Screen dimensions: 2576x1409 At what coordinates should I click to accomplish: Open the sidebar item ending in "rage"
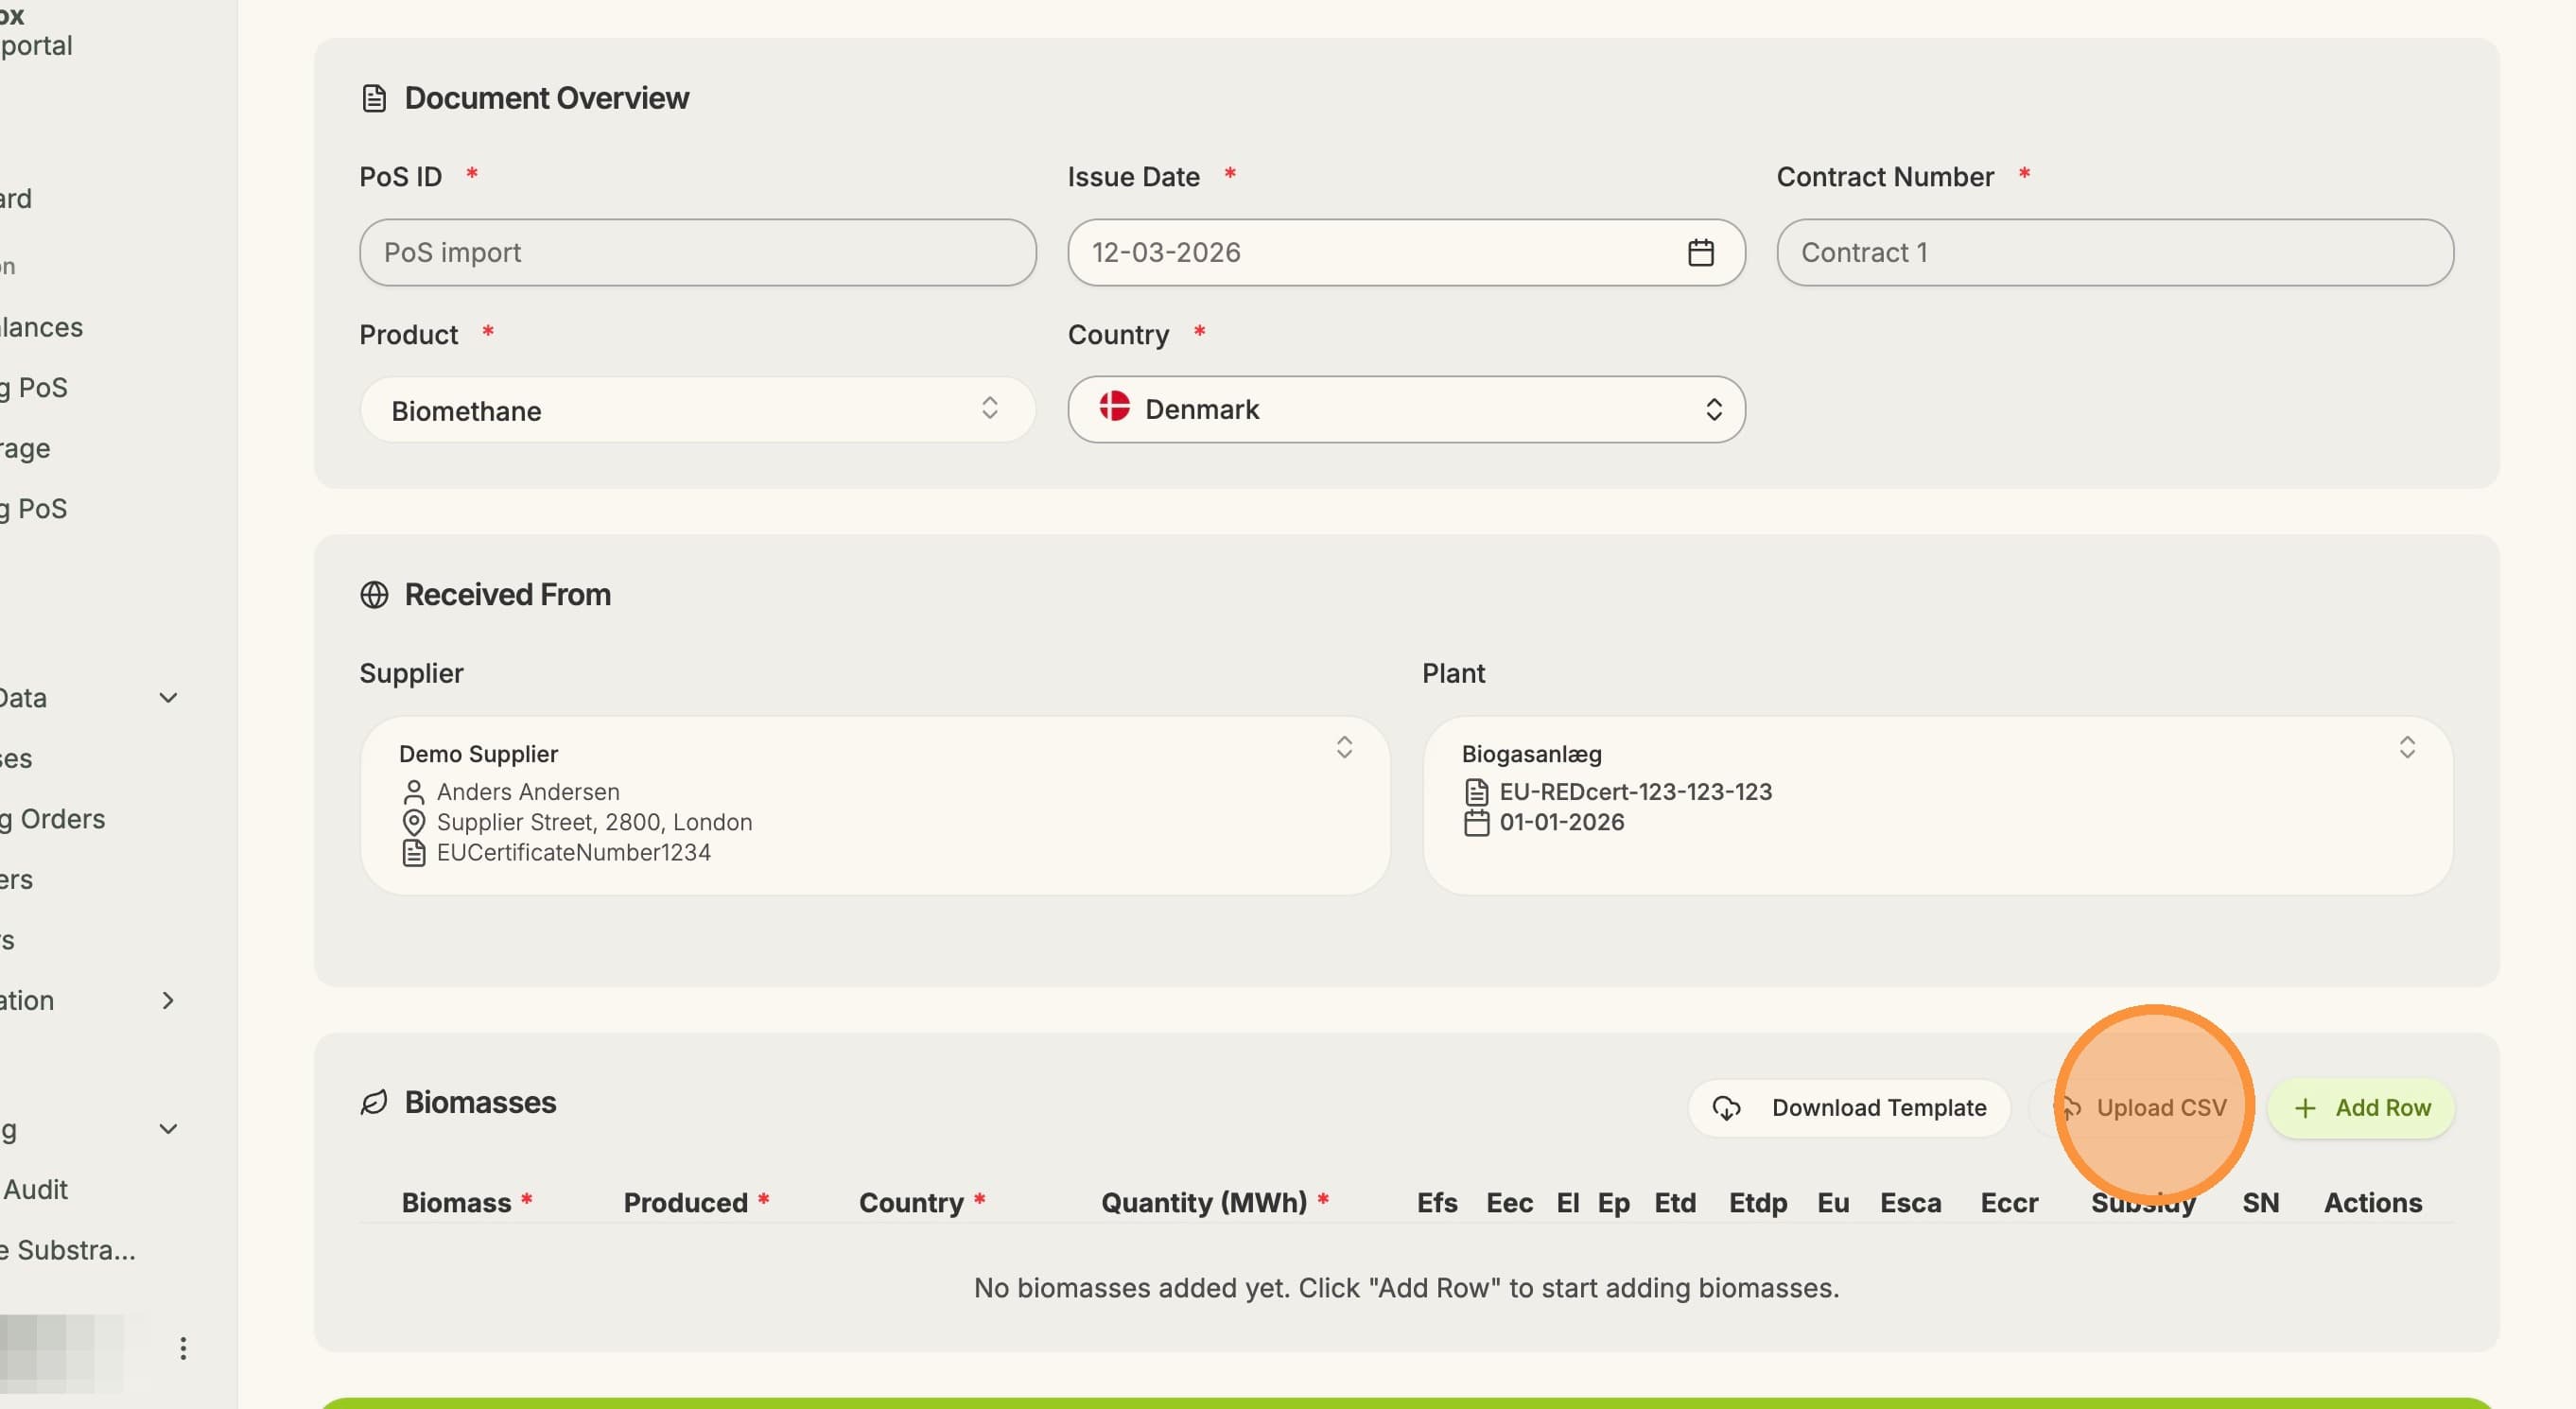point(25,448)
